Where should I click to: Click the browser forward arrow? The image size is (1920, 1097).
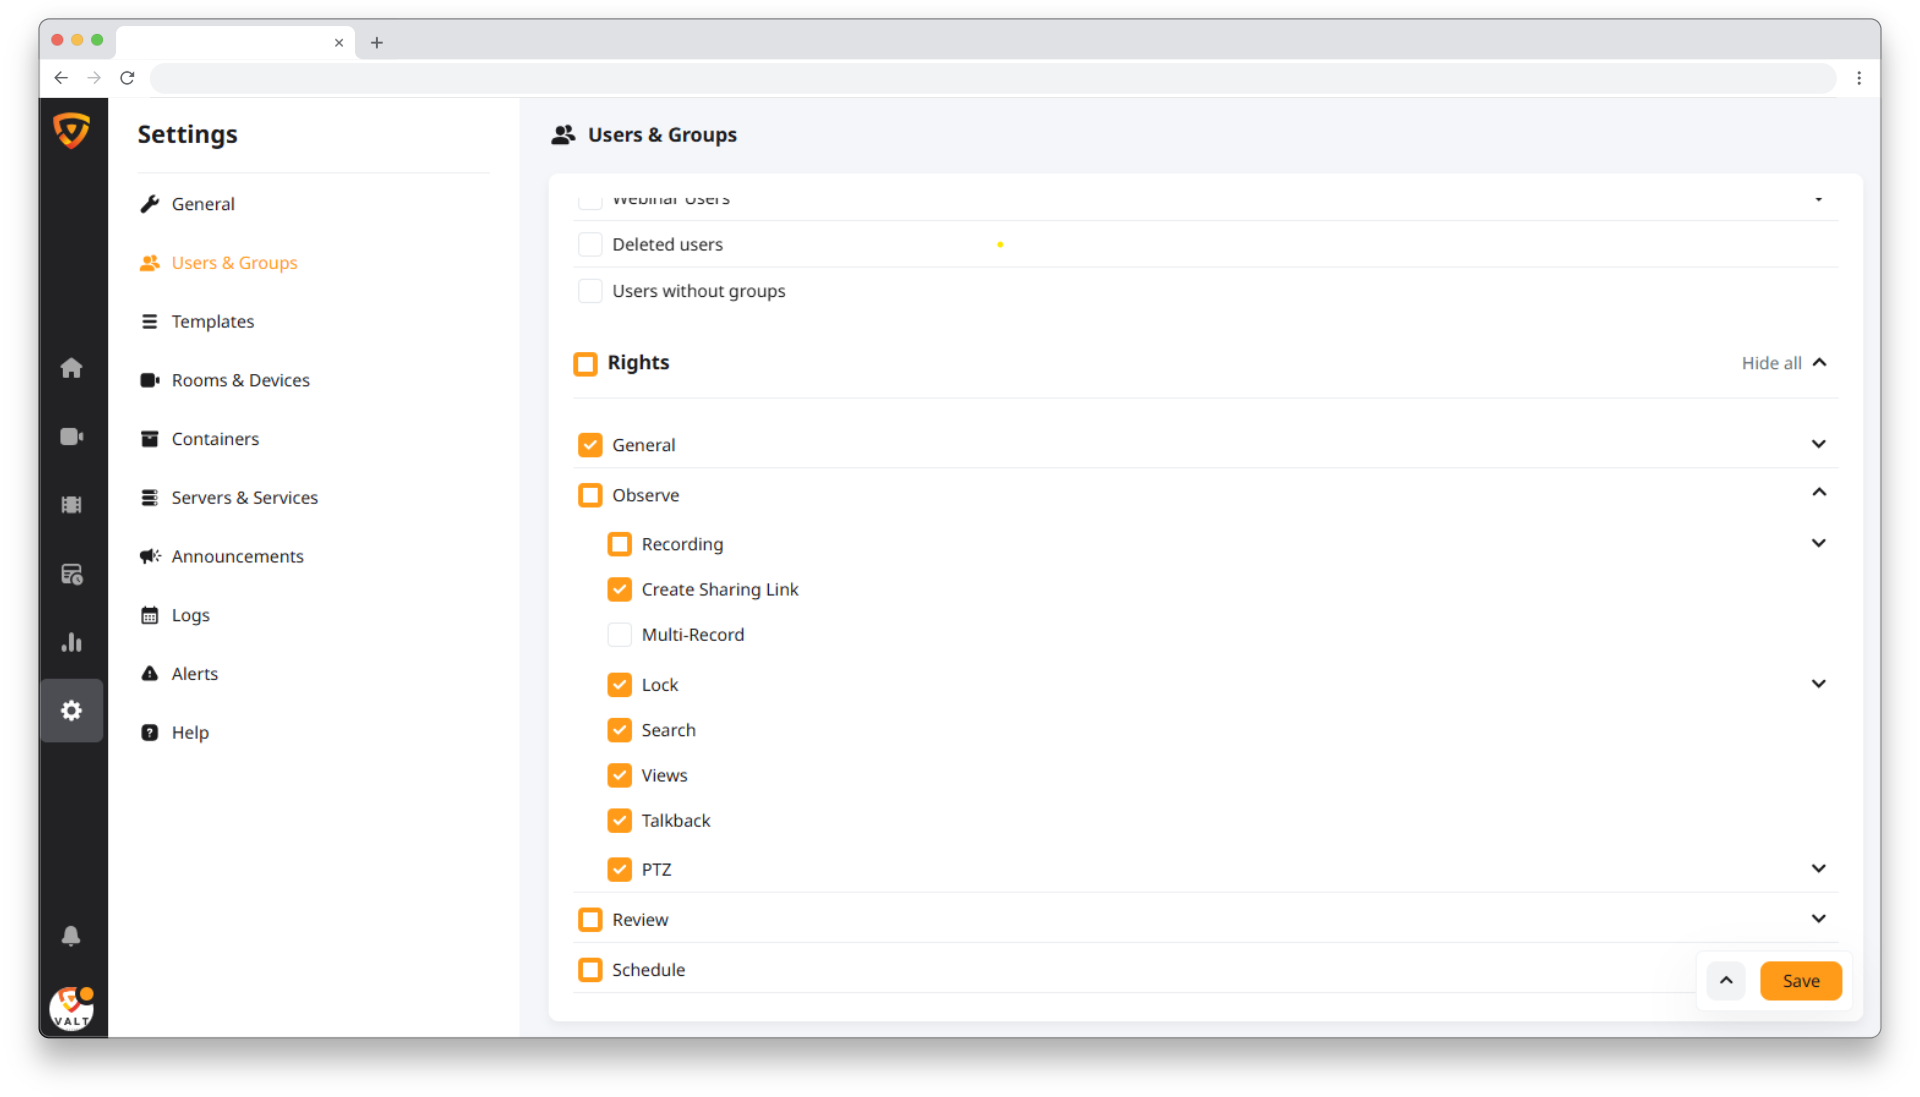point(94,78)
